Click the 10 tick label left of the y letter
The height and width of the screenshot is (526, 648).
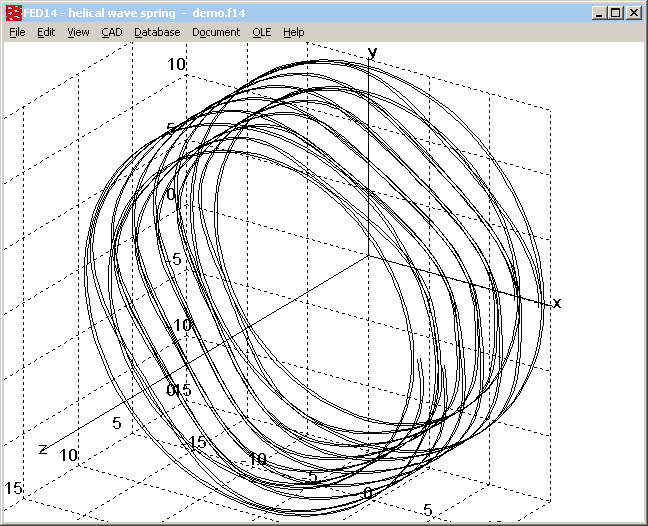point(176,64)
